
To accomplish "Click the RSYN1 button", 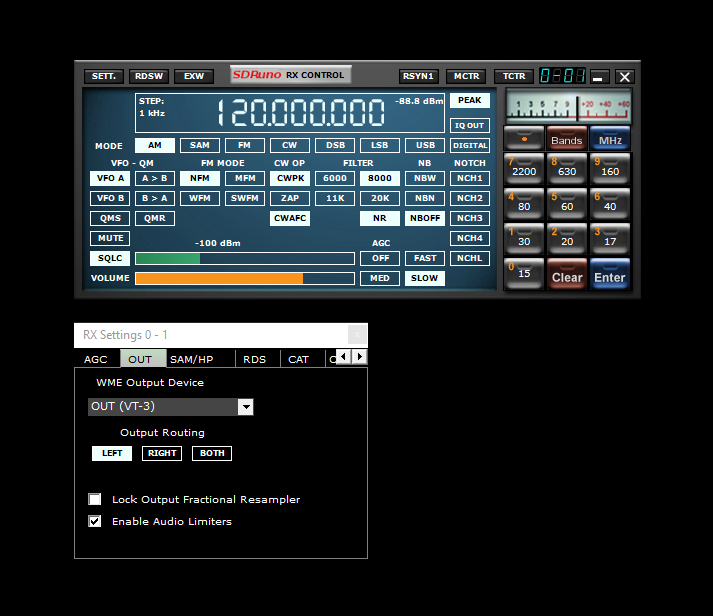I will 418,76.
